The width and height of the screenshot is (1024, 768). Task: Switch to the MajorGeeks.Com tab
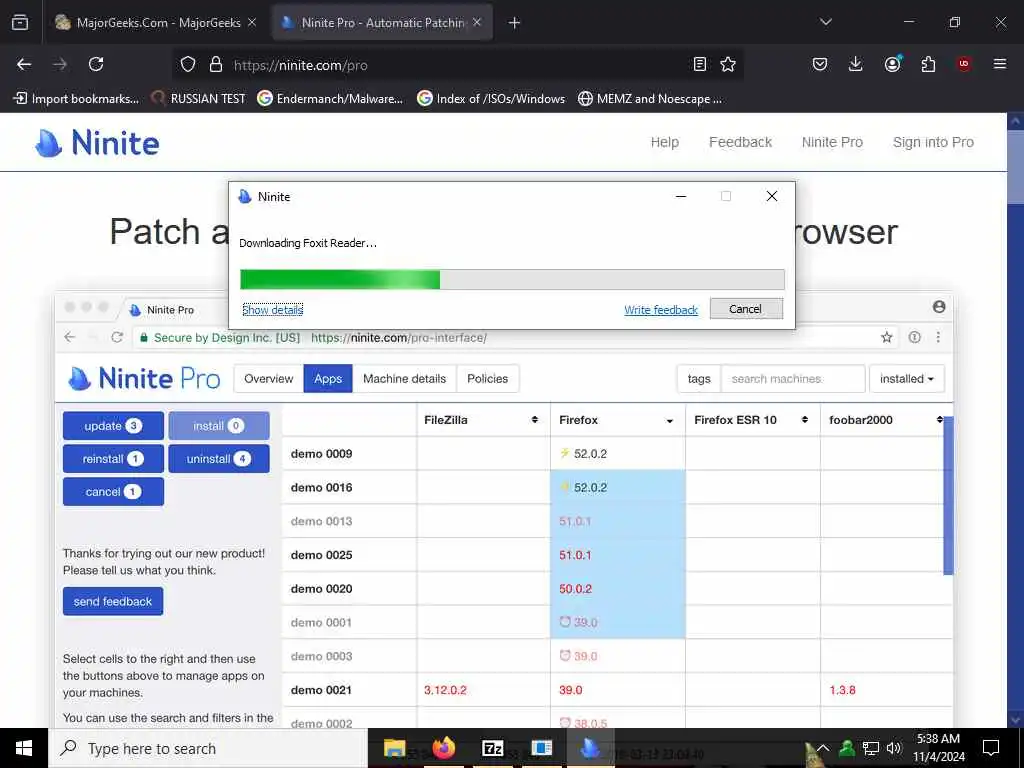pyautogui.click(x=155, y=22)
